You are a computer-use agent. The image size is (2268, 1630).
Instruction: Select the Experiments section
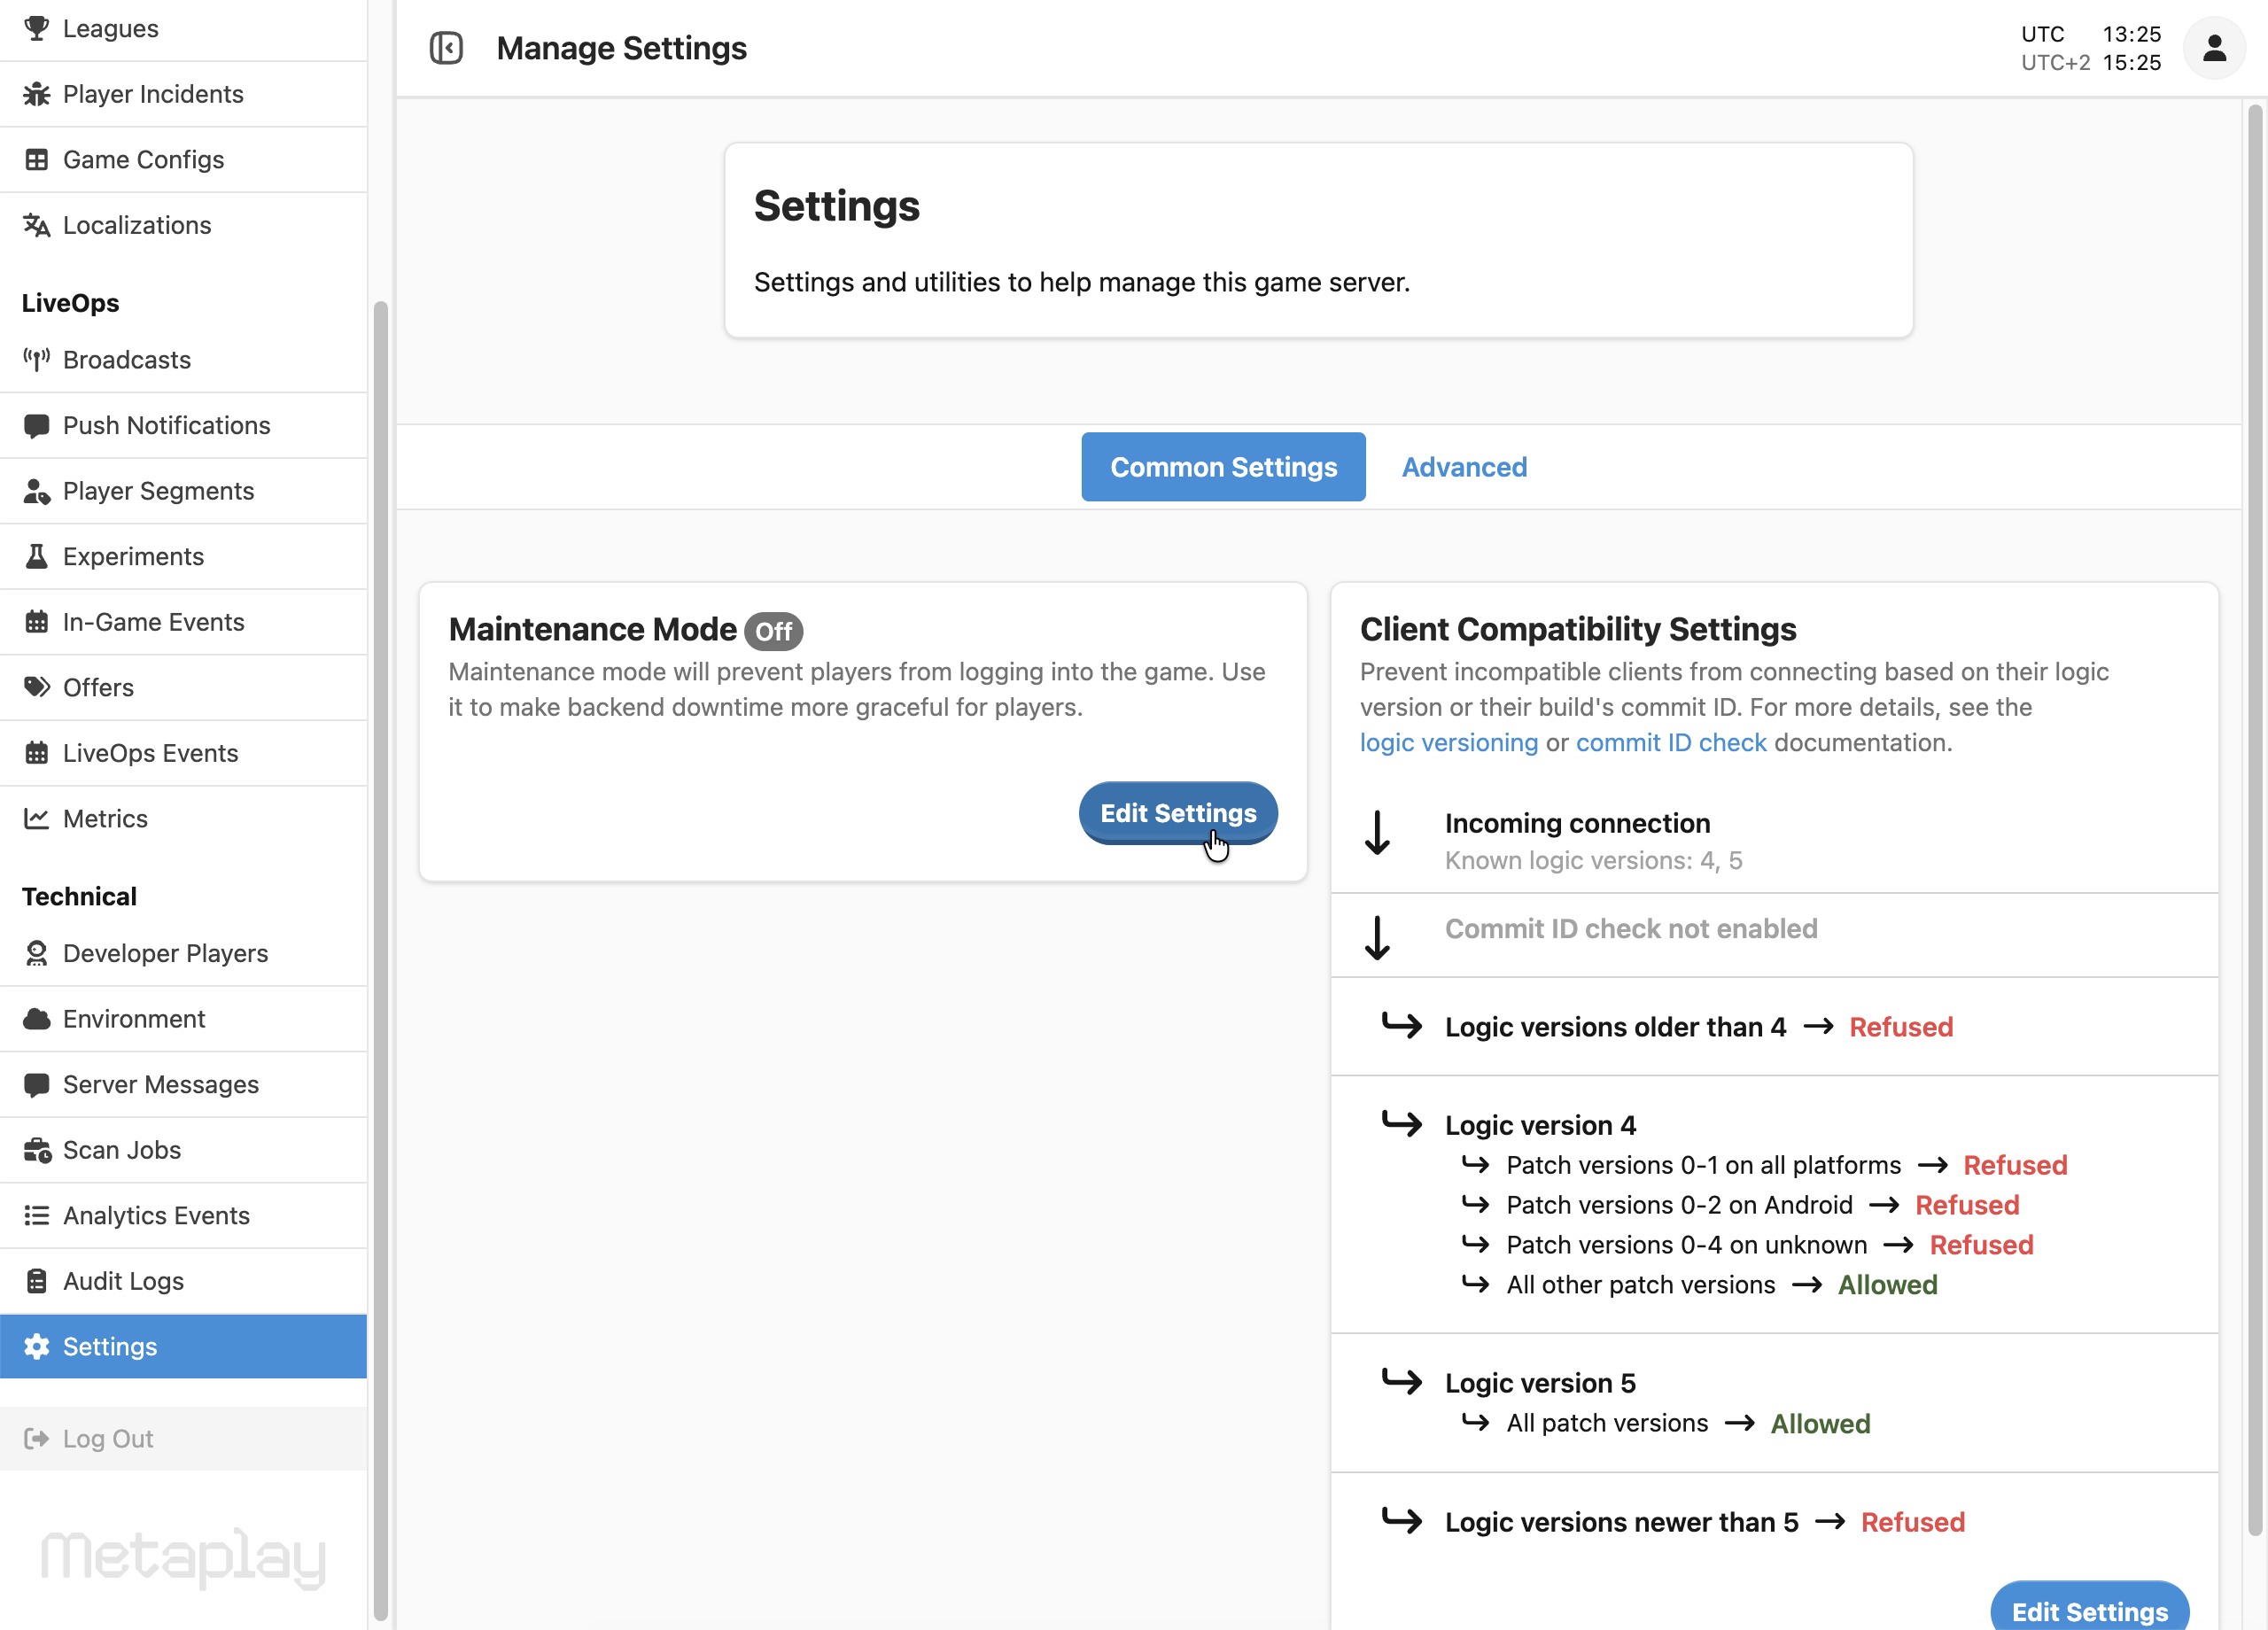pyautogui.click(x=133, y=556)
